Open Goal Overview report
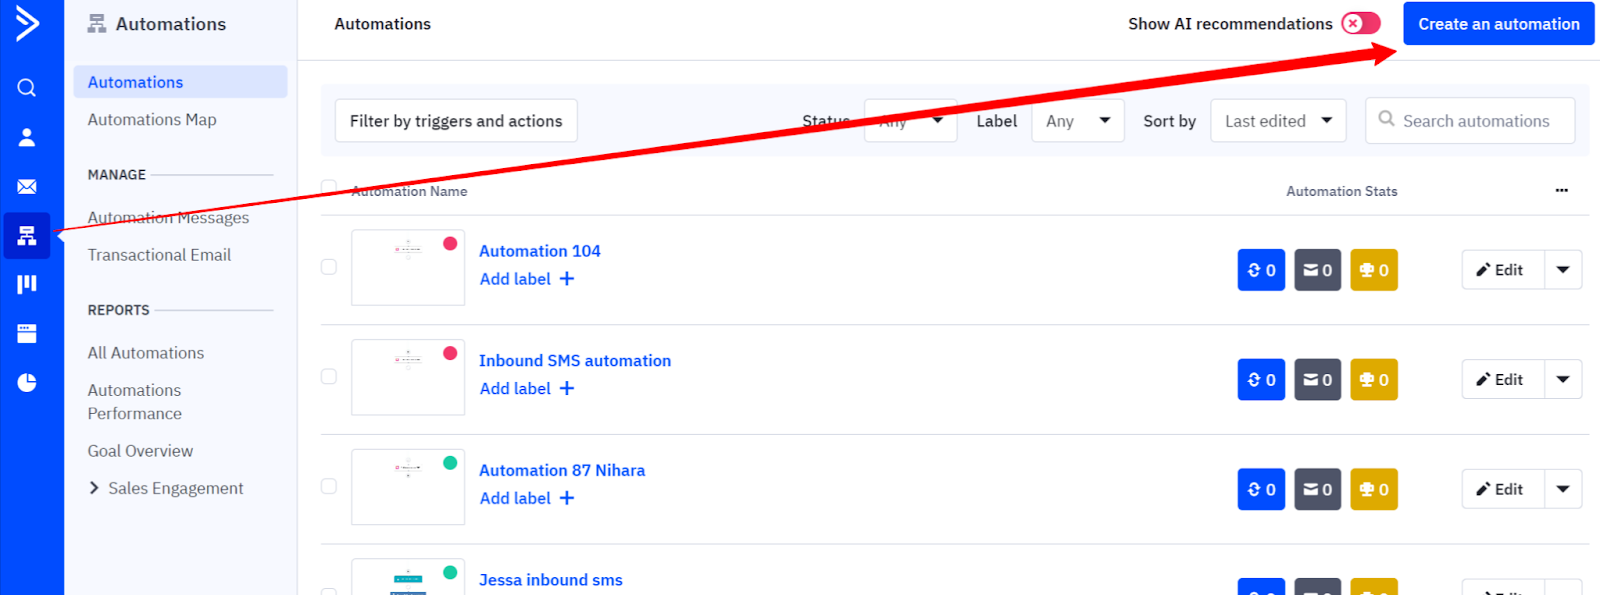Viewport: 1600px width, 595px height. pos(140,451)
